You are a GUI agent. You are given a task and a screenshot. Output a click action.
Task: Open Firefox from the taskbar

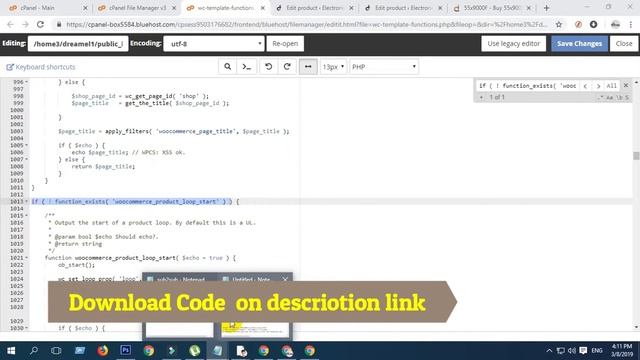[x=103, y=351]
